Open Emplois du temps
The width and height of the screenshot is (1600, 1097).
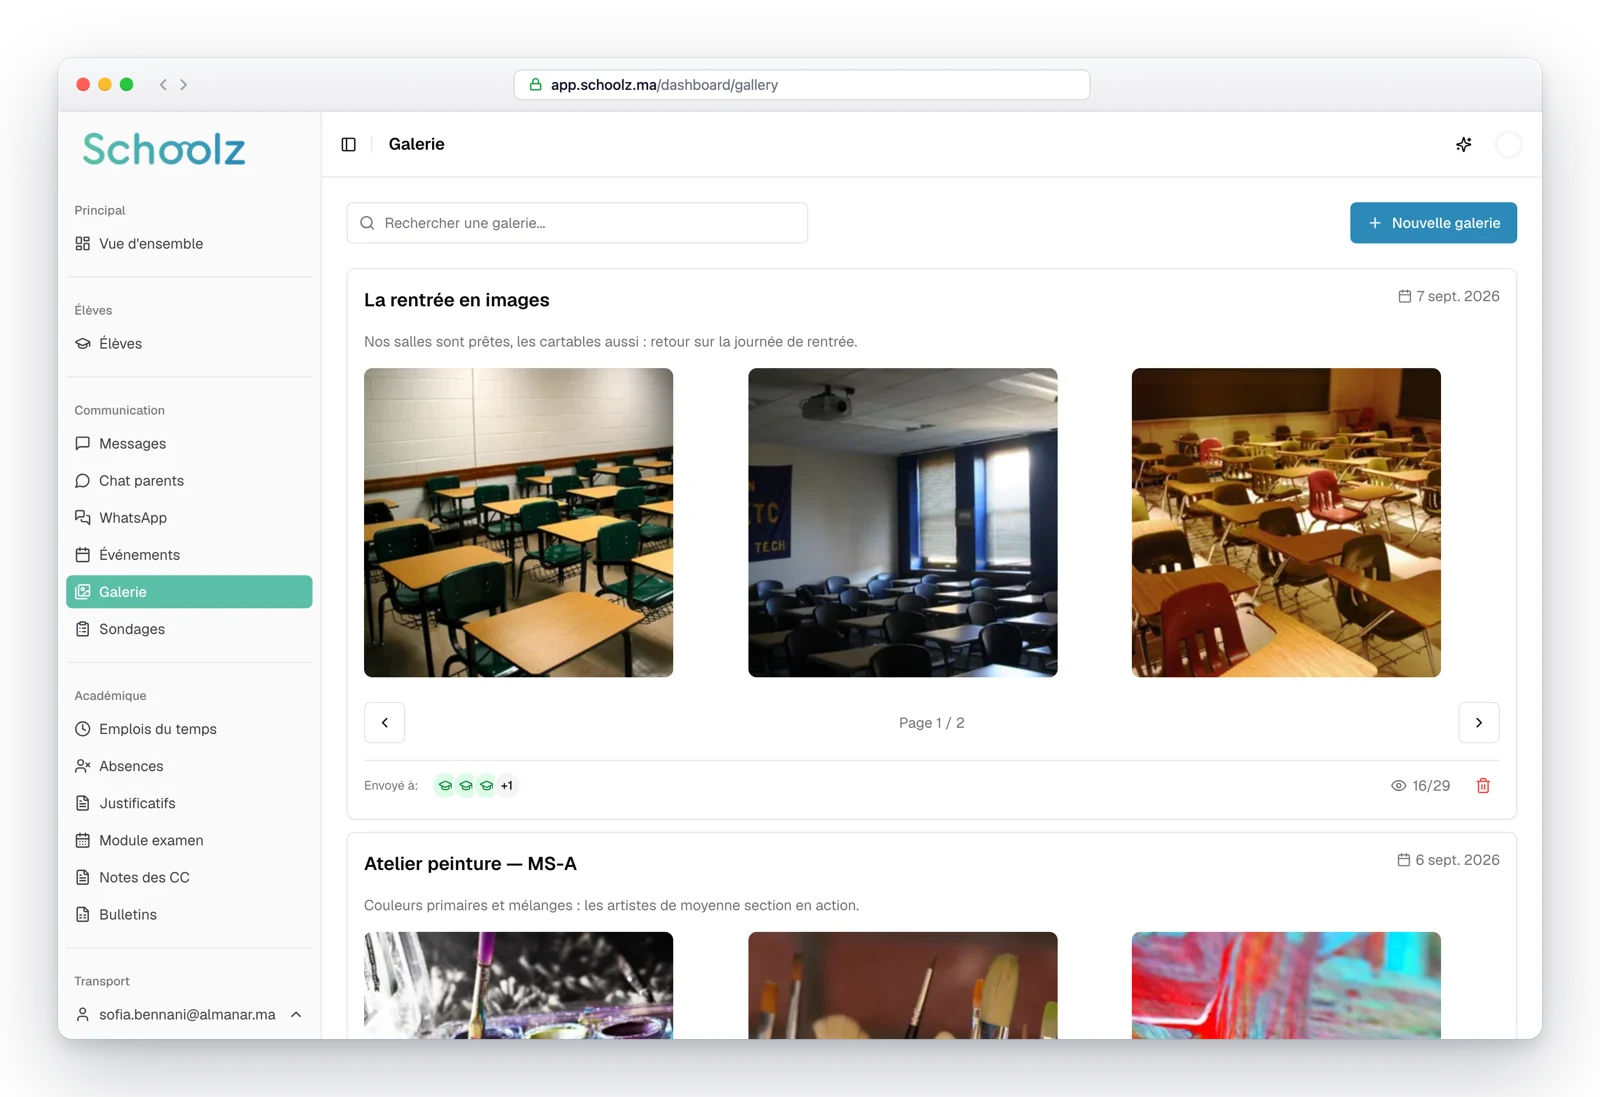[x=189, y=729]
